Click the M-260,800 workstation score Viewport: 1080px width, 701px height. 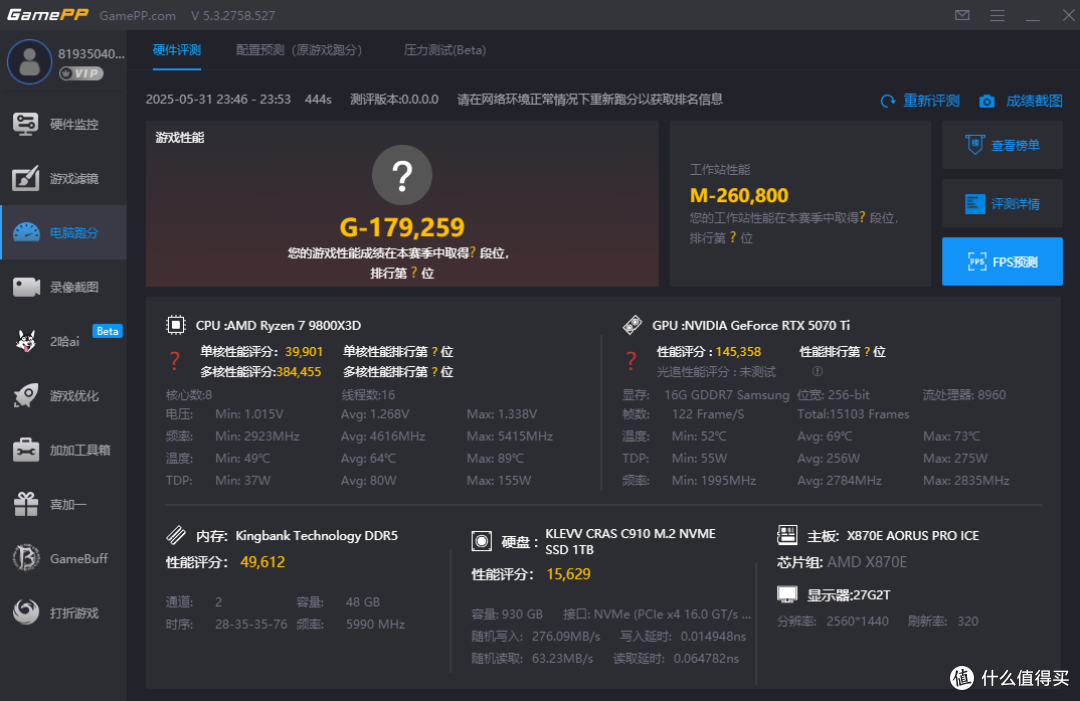[739, 196]
